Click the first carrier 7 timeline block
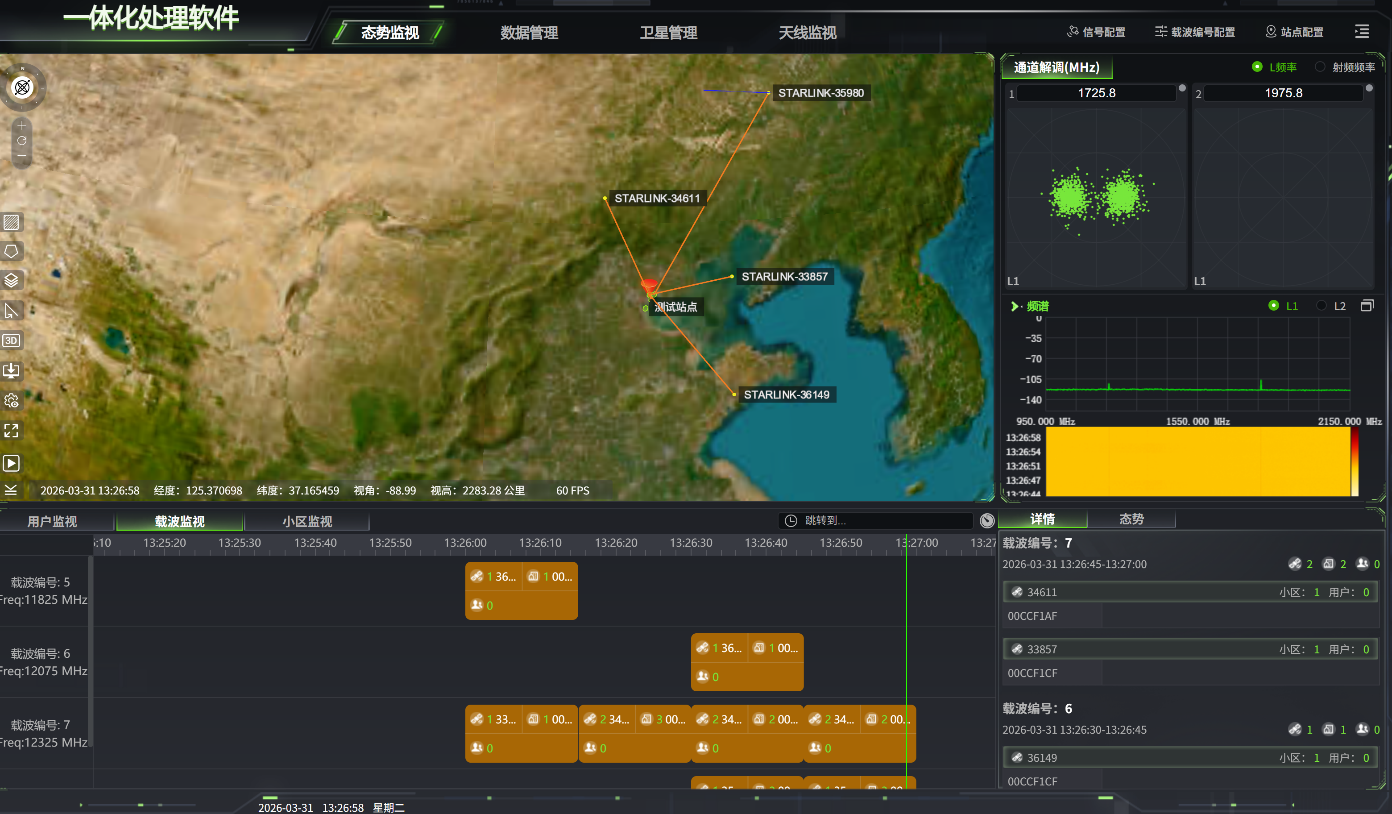This screenshot has width=1392, height=814. coord(521,733)
